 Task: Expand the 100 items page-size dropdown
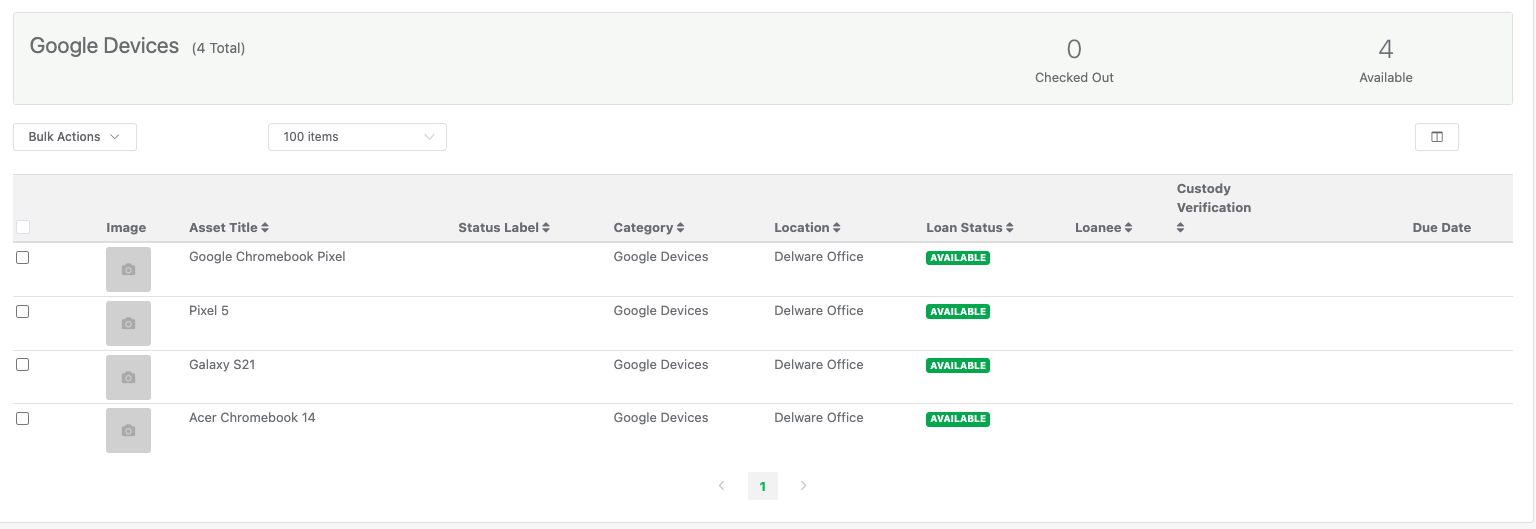coord(357,137)
